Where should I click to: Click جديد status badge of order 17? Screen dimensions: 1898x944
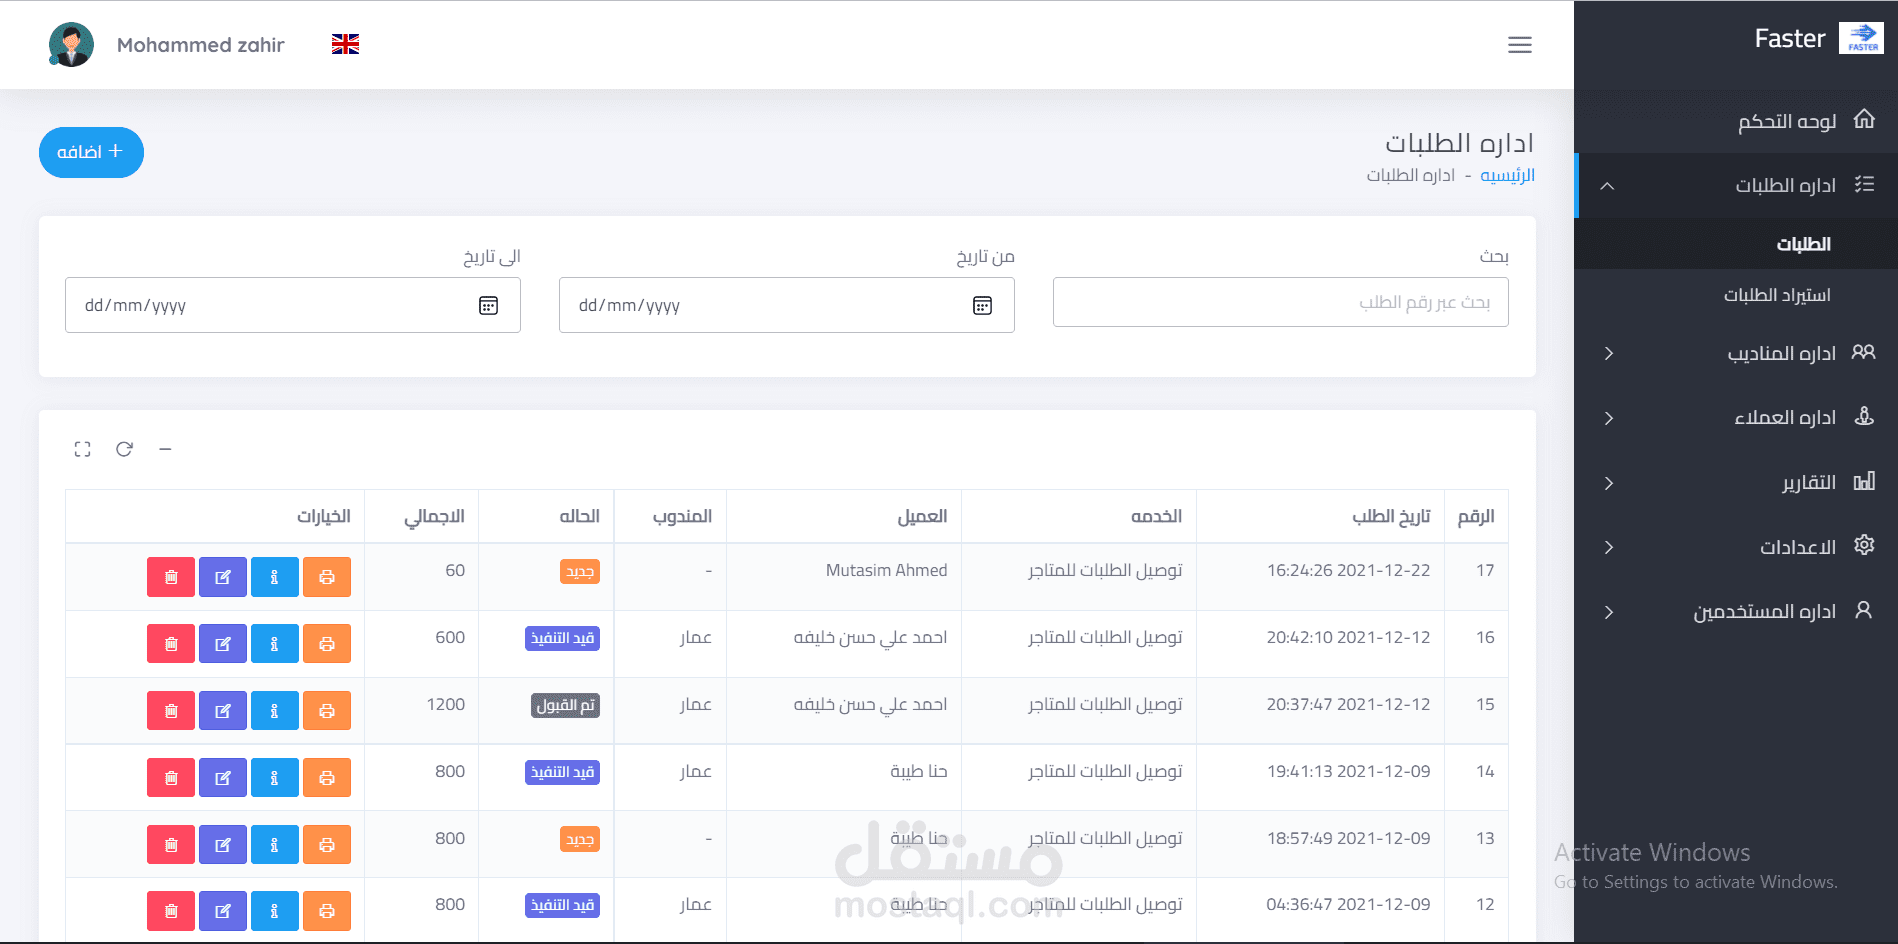point(580,571)
